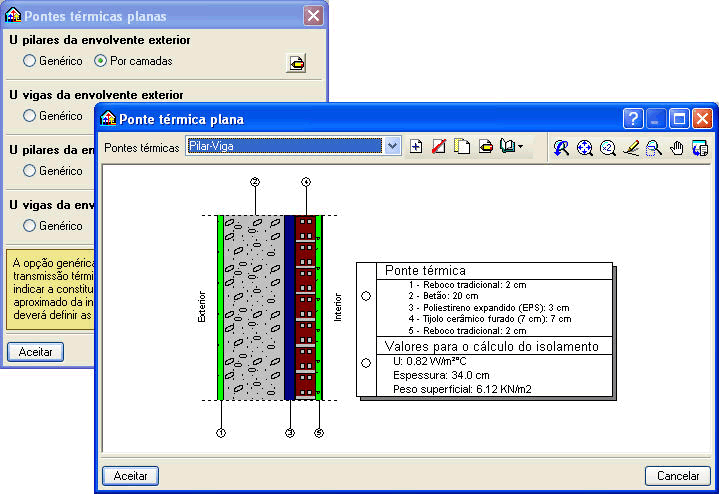
Task: Click layer marker 1 below the diagram
Action: [221, 433]
